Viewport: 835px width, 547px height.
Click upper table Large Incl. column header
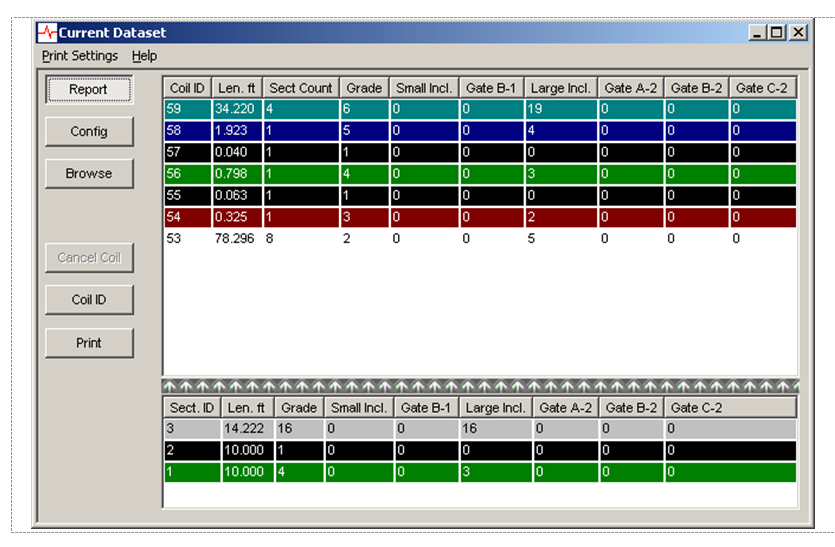point(561,88)
